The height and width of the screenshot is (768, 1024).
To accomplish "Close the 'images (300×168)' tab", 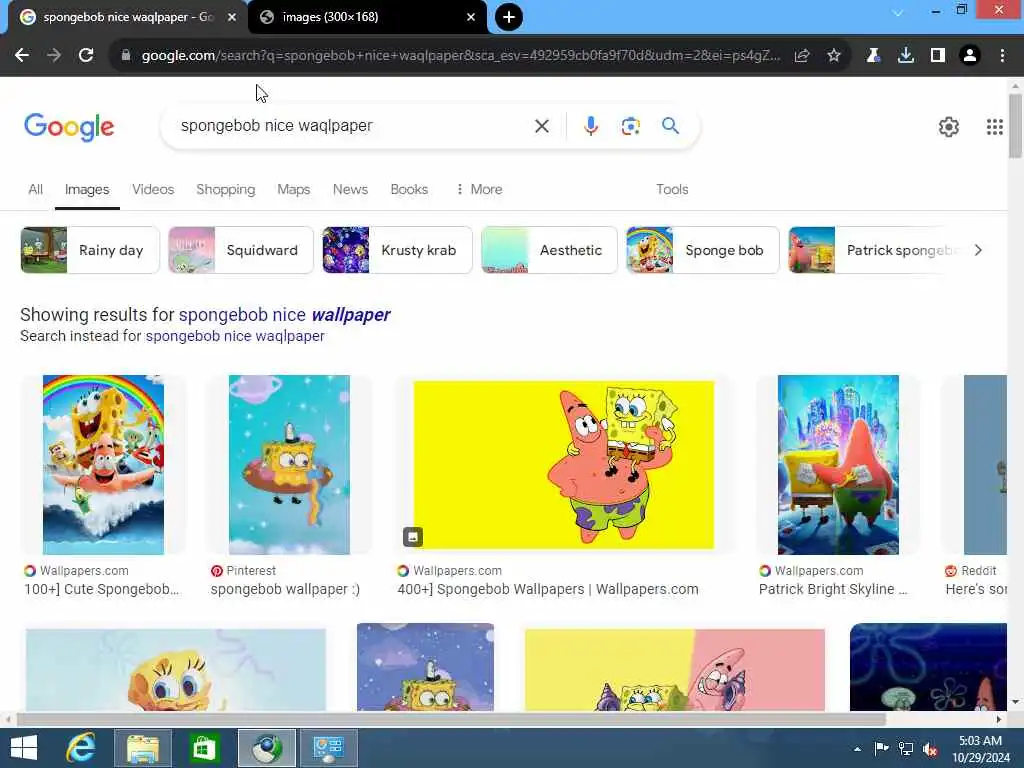I will tap(471, 17).
